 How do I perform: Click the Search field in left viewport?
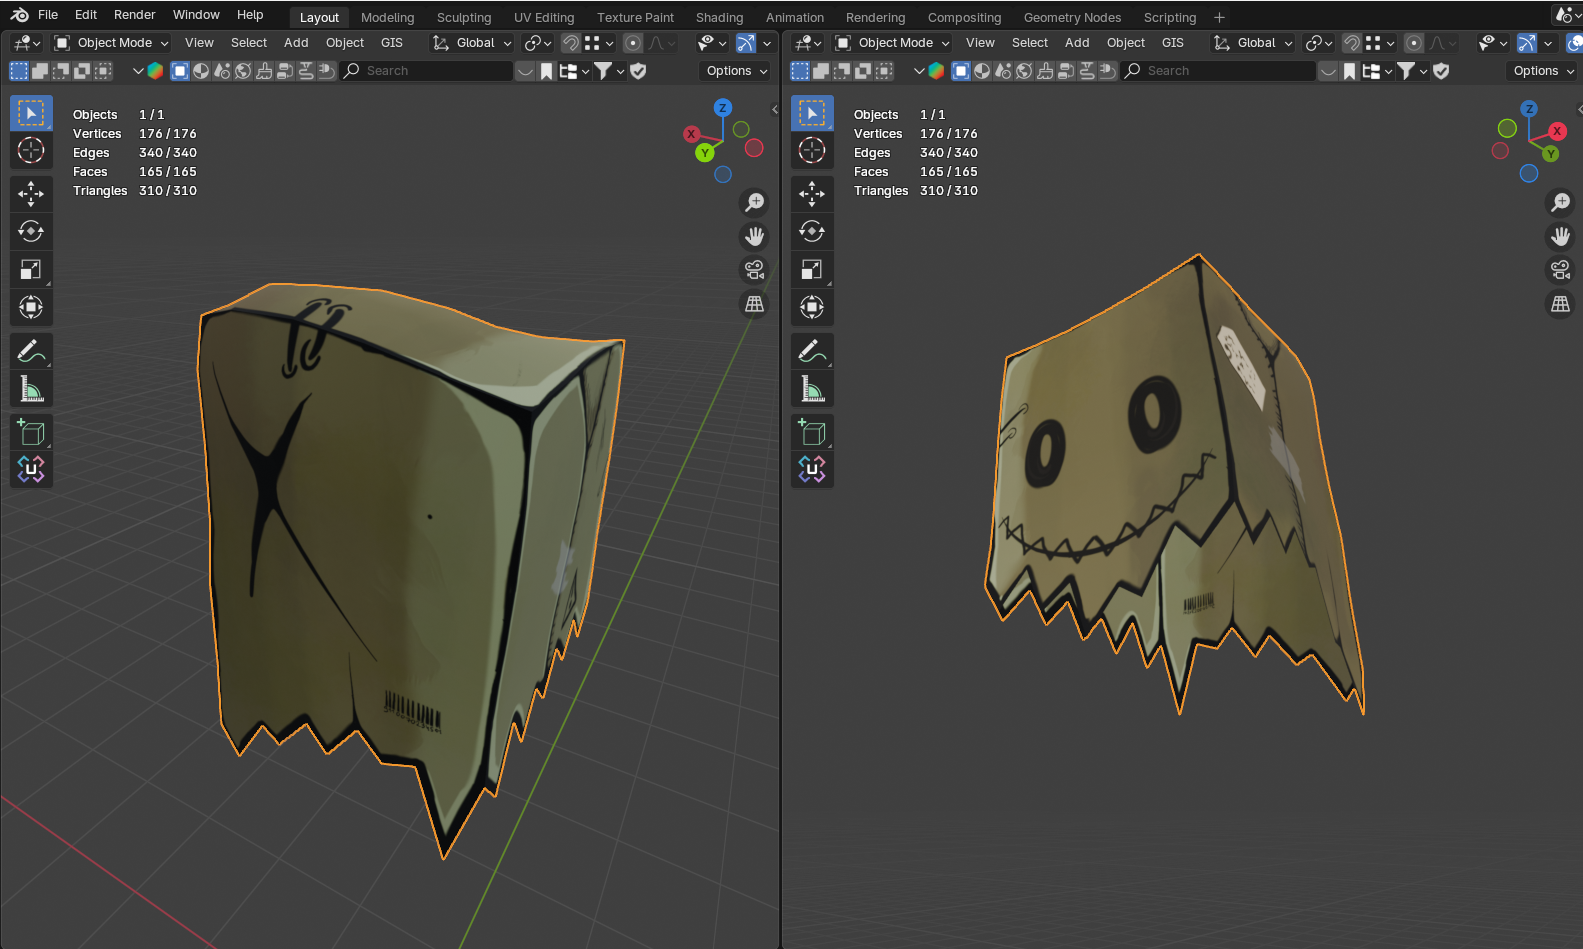[426, 71]
